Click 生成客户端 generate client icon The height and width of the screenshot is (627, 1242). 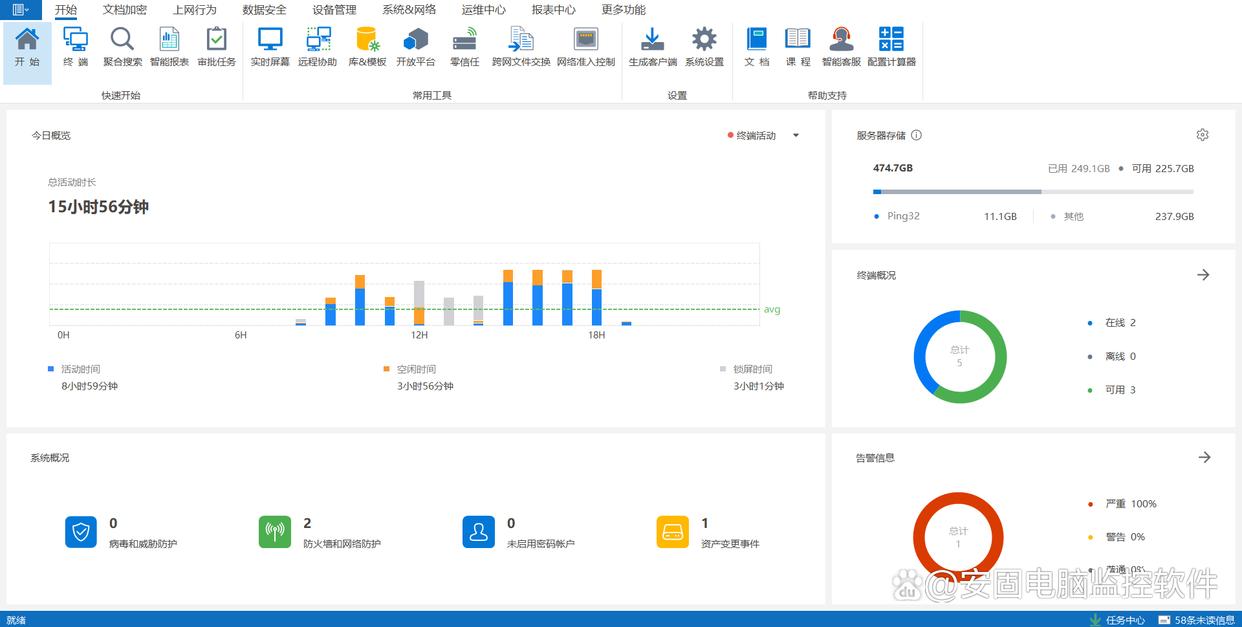[652, 47]
